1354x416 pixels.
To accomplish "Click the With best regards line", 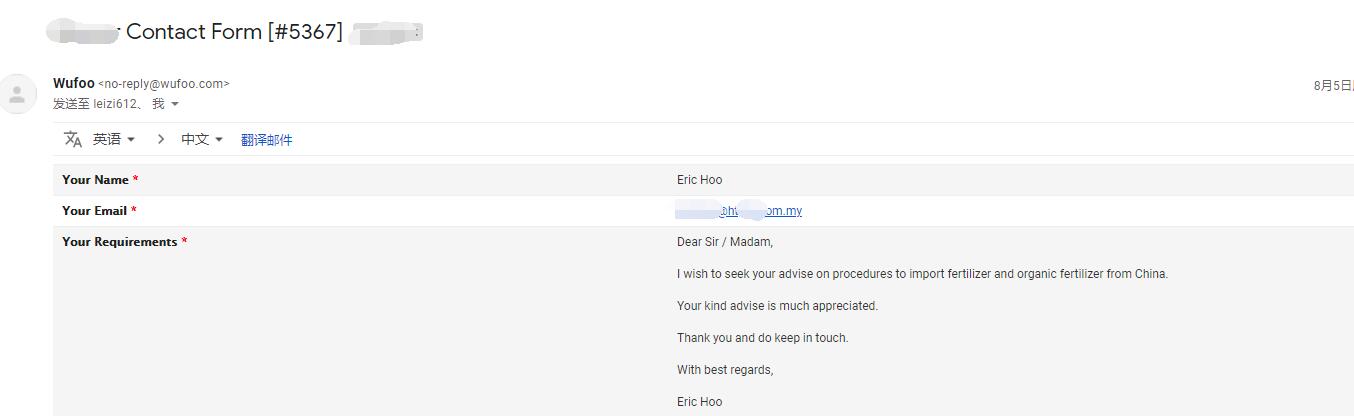I will (x=725, y=370).
